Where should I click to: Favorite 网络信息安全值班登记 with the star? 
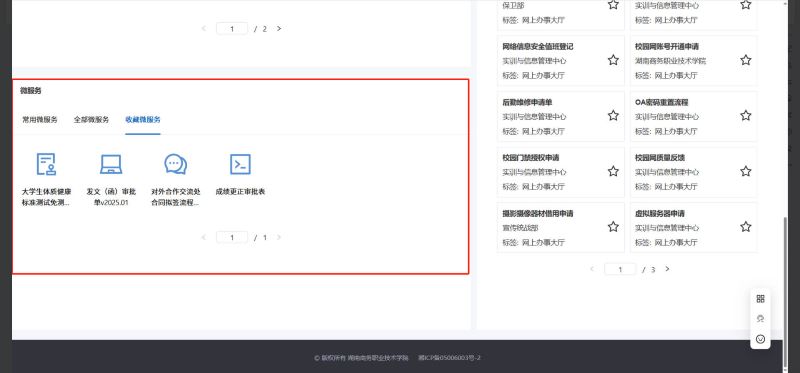click(613, 60)
